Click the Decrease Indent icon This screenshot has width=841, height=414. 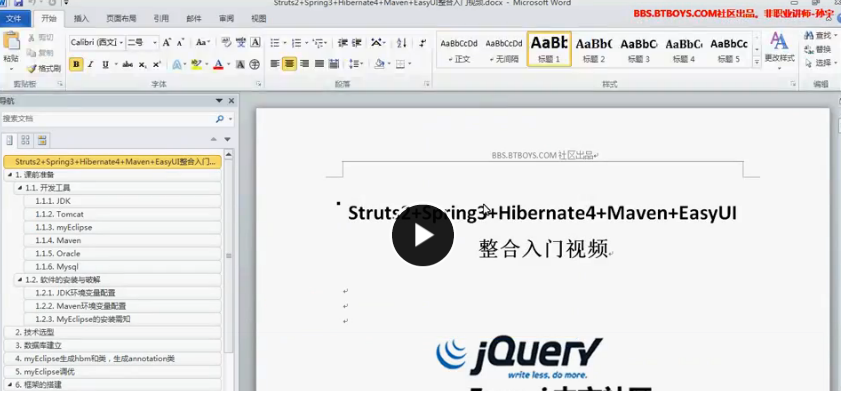[342, 42]
